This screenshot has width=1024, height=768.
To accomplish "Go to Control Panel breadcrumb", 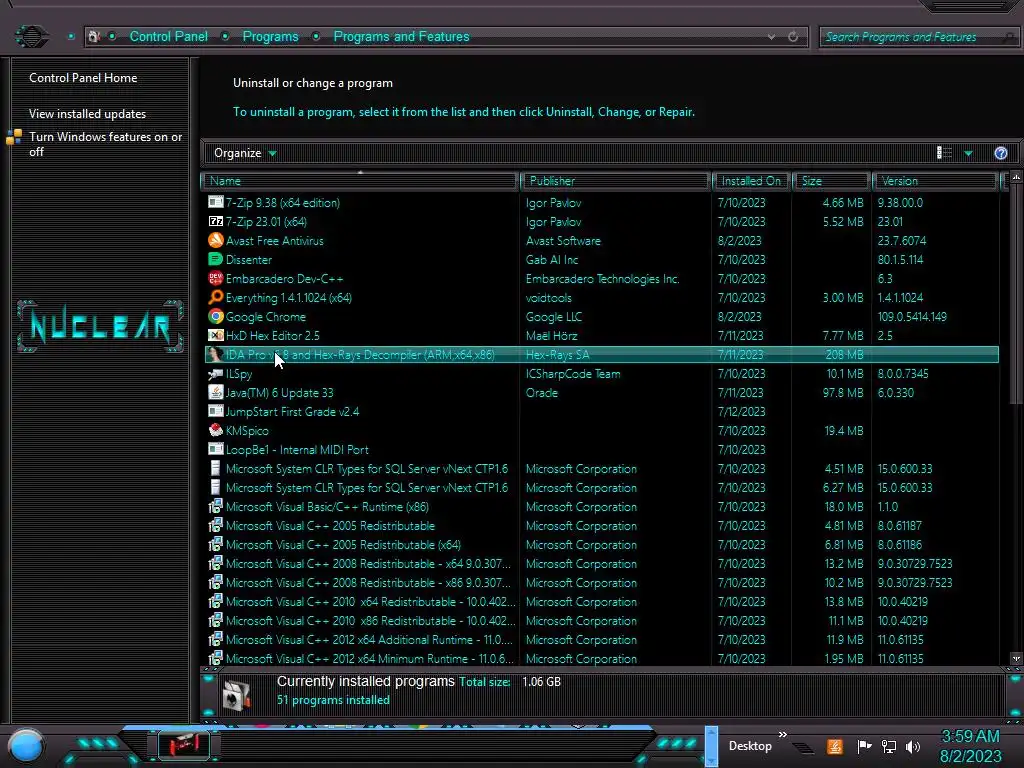I will coord(168,37).
